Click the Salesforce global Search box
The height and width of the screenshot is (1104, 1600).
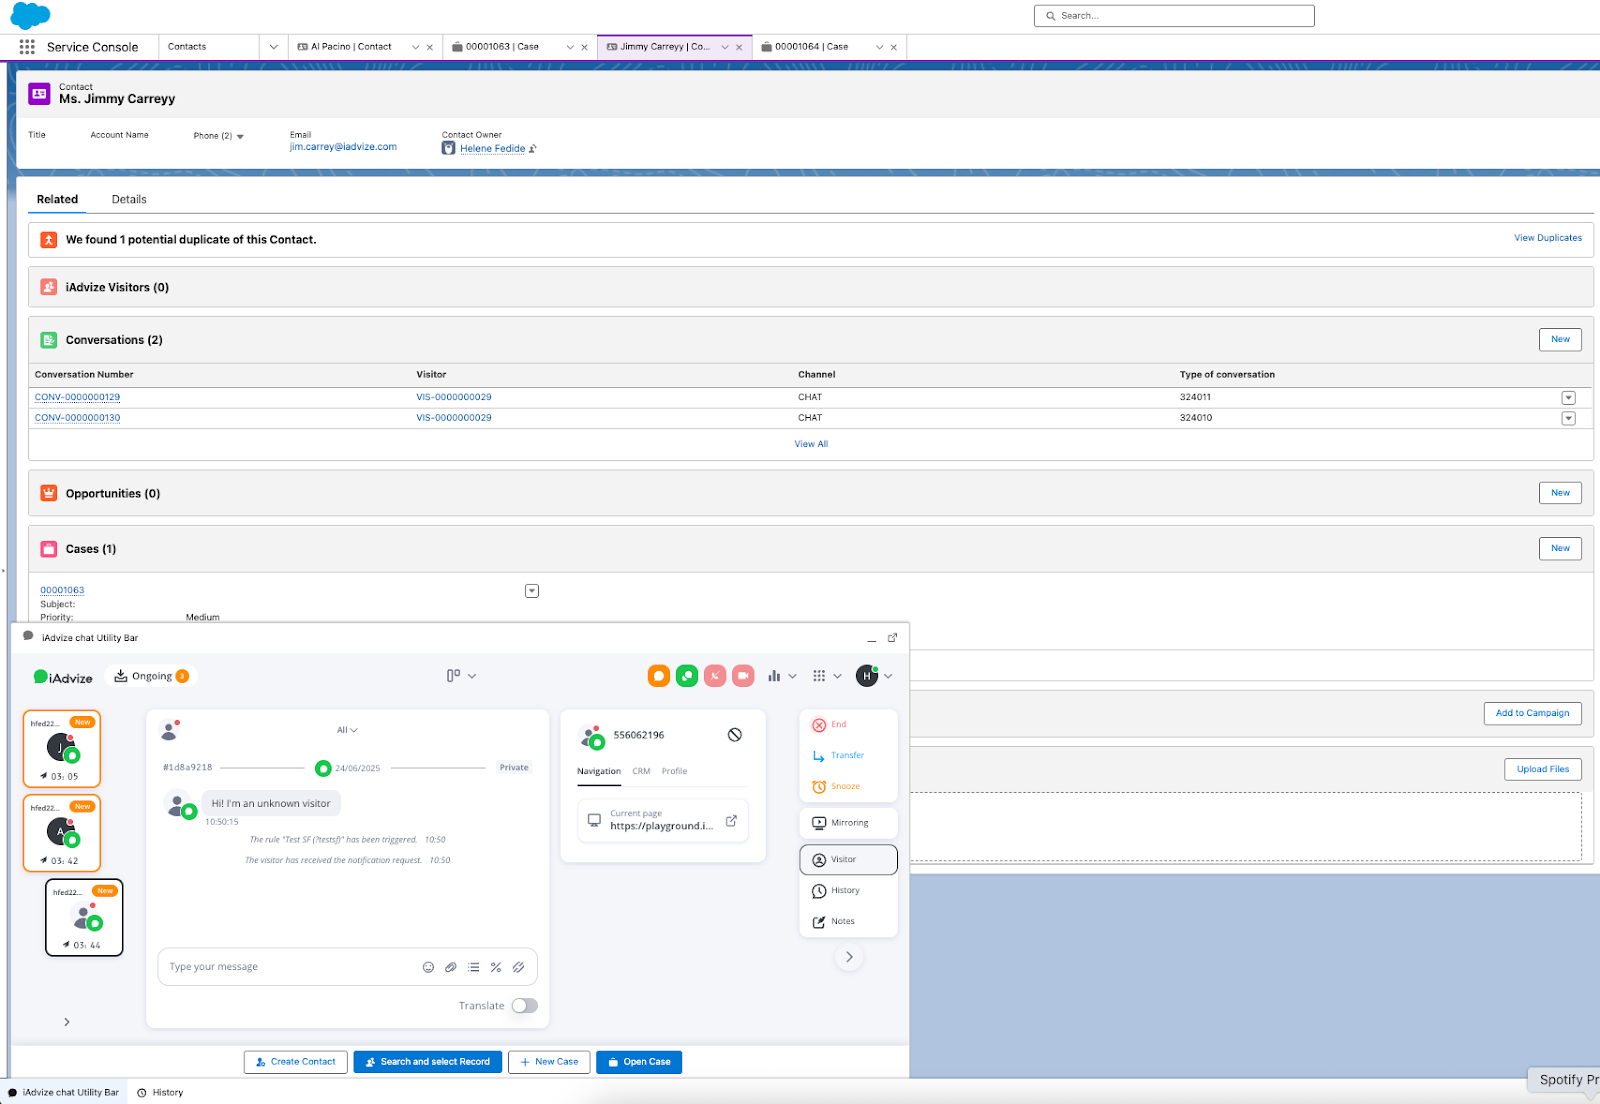coord(1174,16)
